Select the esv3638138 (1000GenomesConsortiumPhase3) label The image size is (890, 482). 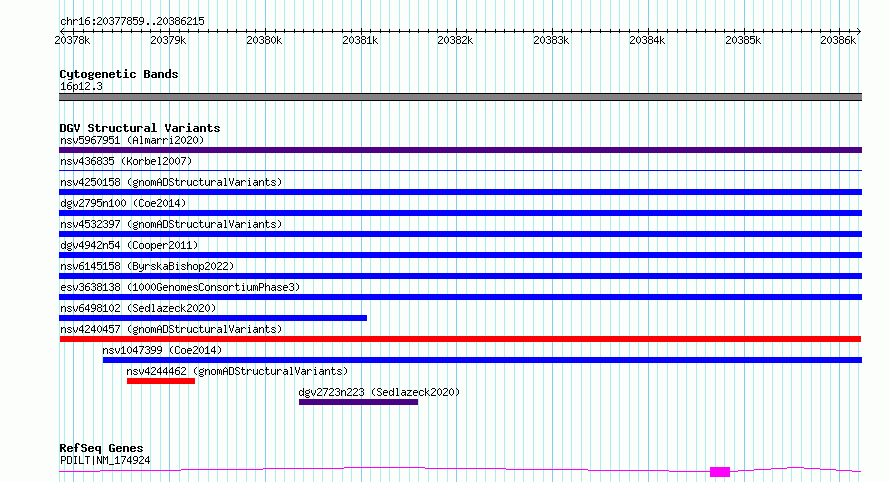point(180,287)
